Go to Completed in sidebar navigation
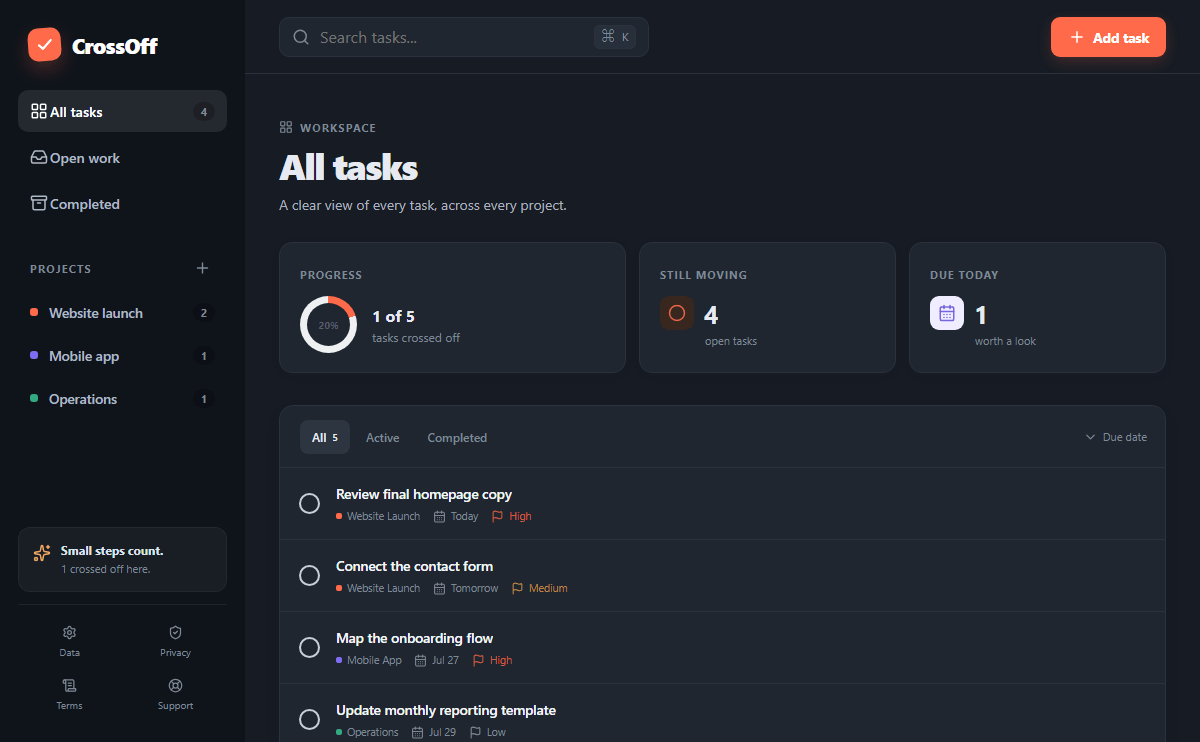The image size is (1200, 742). [x=122, y=203]
